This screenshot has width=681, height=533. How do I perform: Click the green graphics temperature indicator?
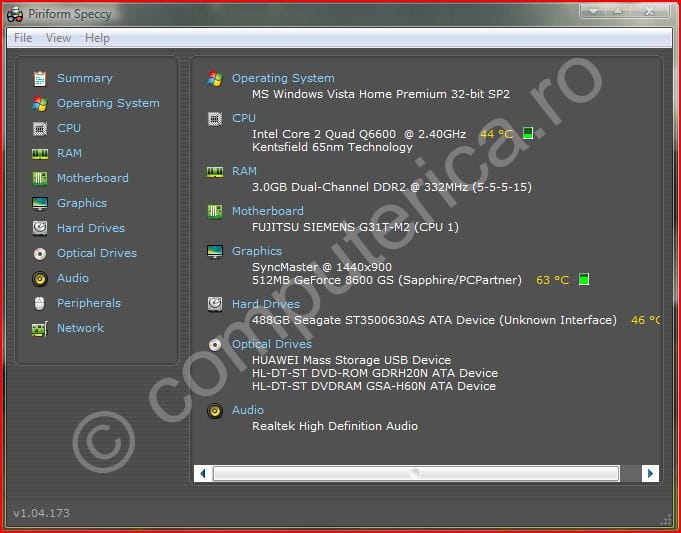(x=584, y=280)
